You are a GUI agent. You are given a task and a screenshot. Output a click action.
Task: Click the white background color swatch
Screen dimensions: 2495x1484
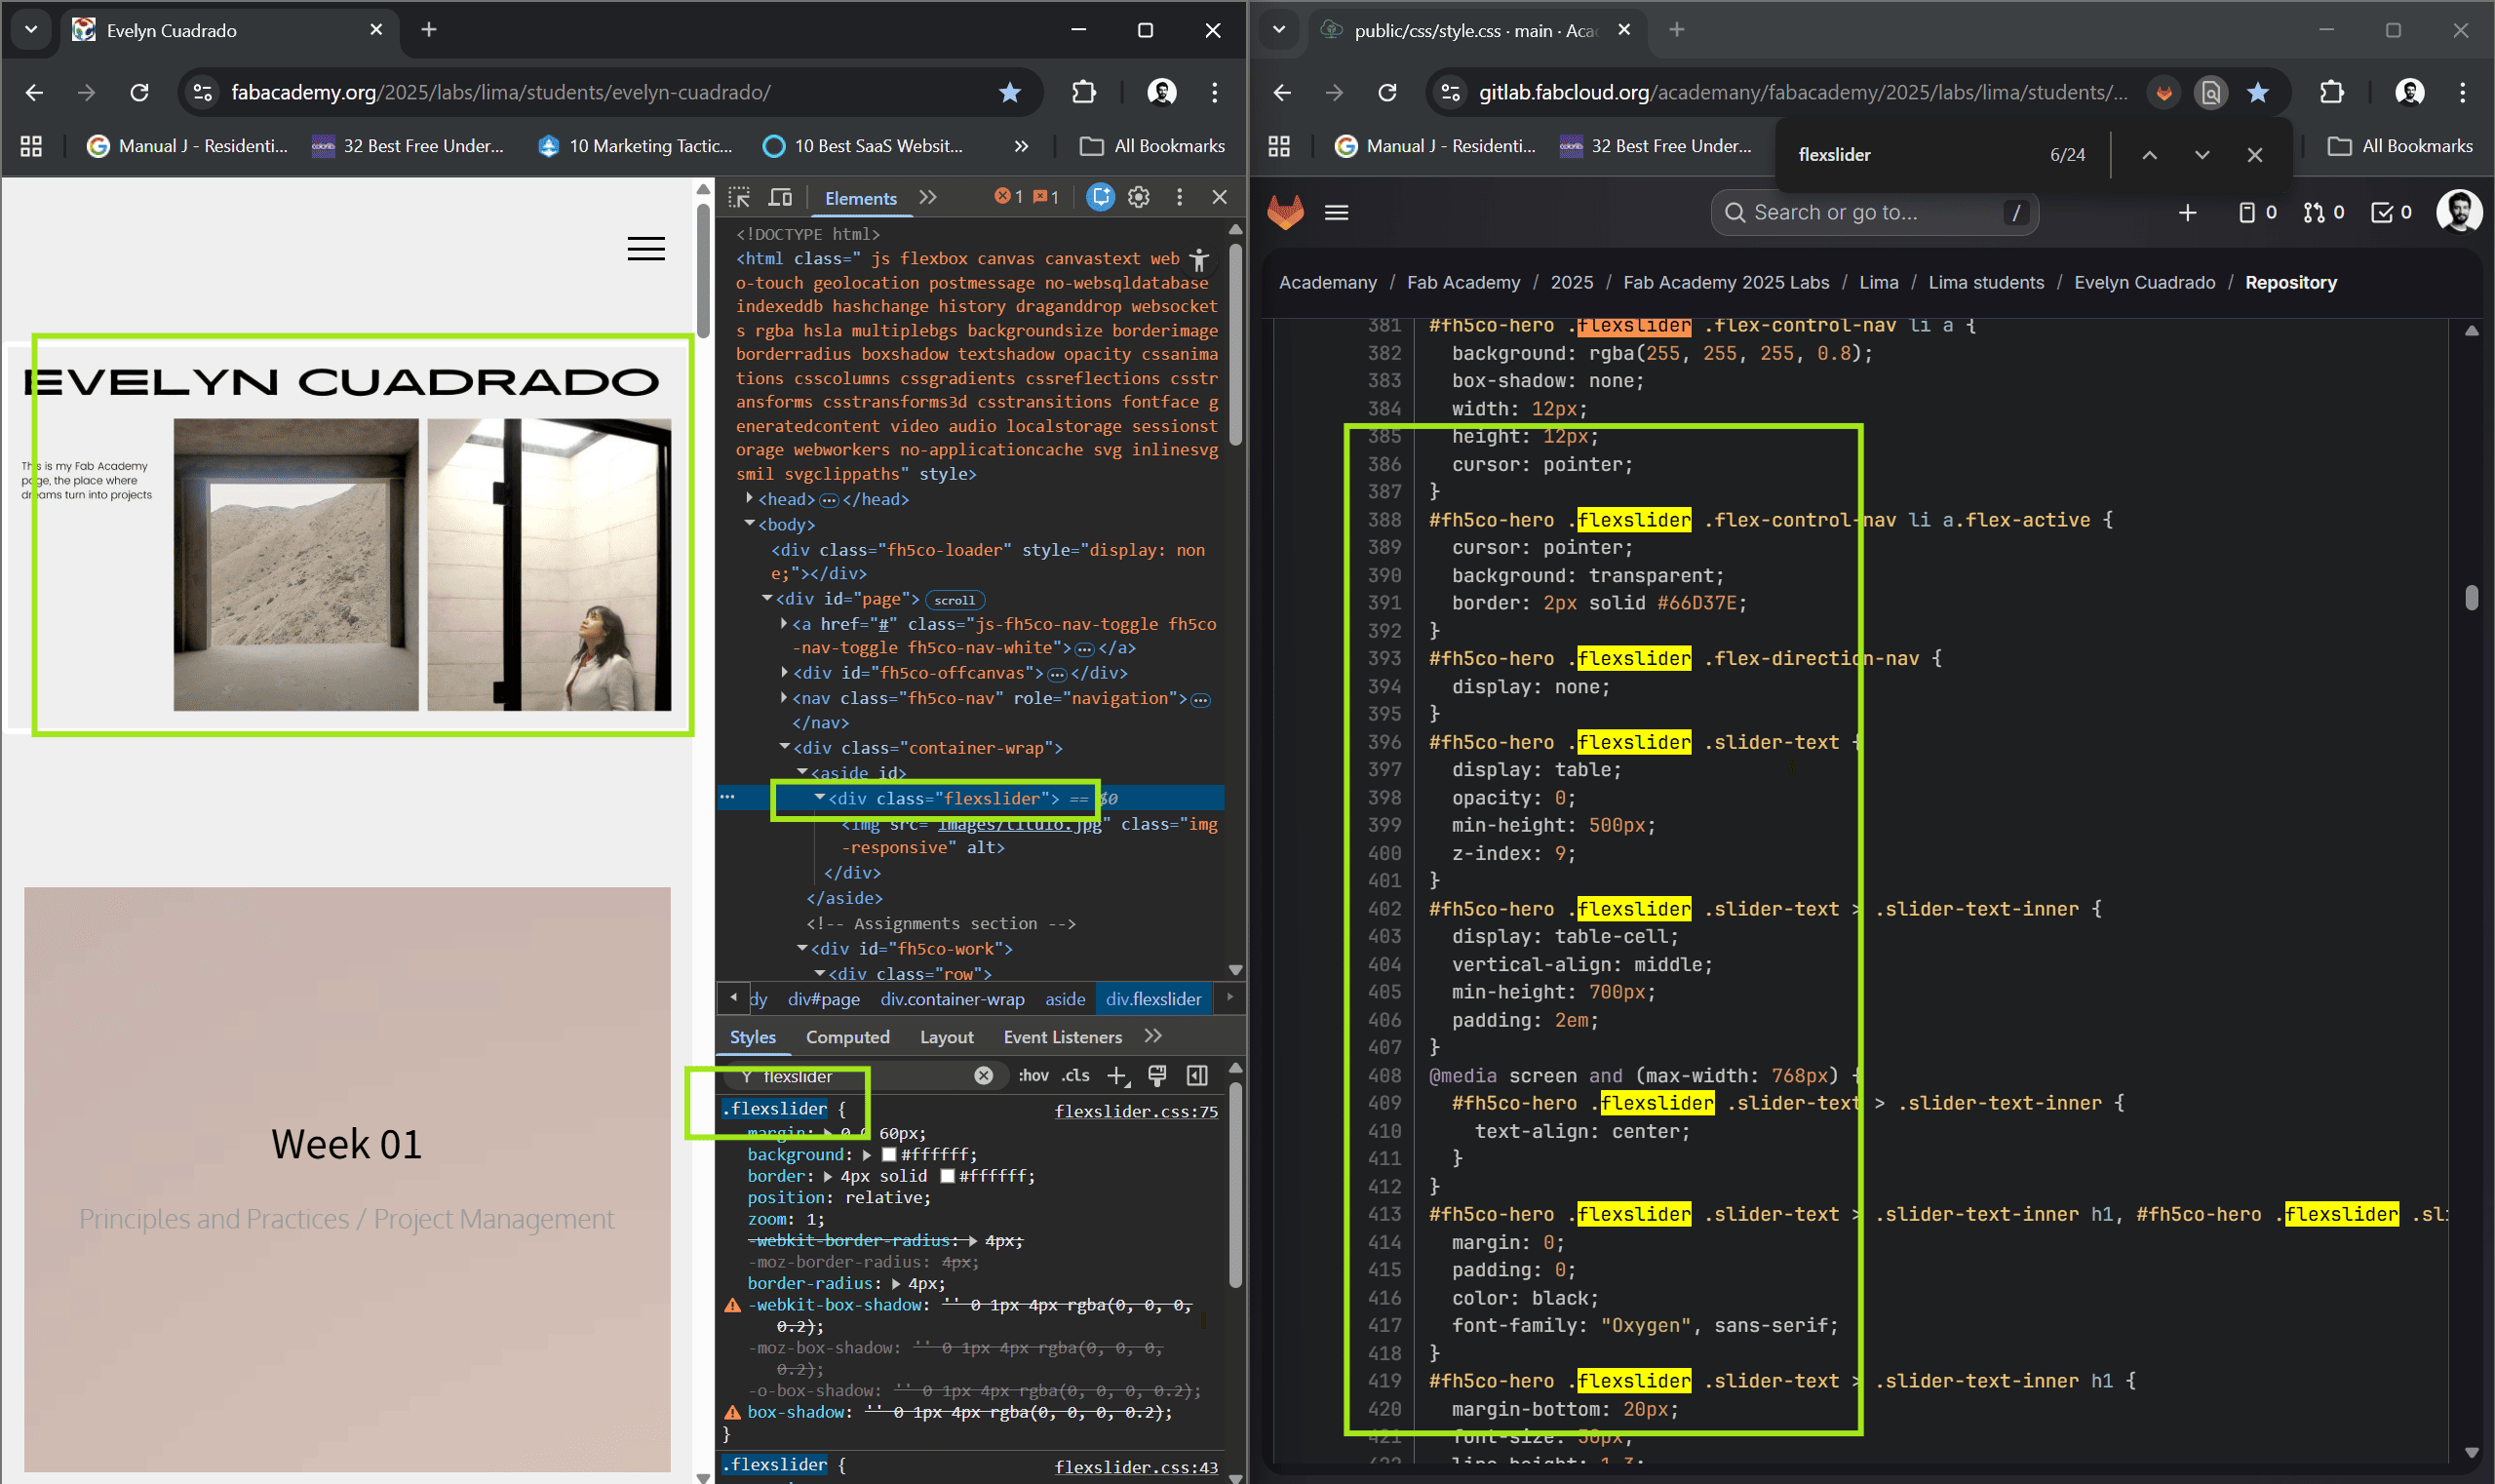[889, 1155]
